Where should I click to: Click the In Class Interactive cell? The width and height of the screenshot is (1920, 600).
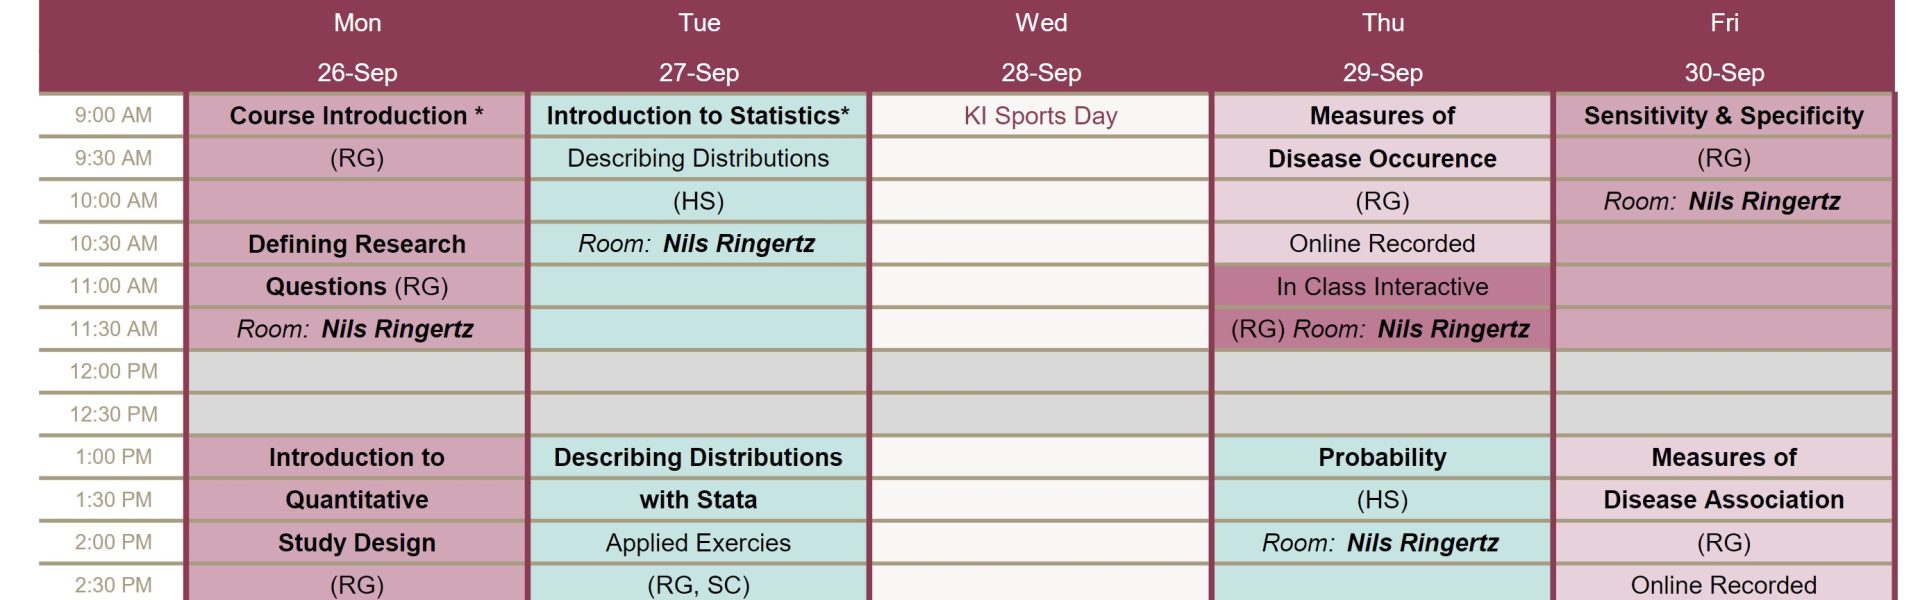pyautogui.click(x=1382, y=287)
